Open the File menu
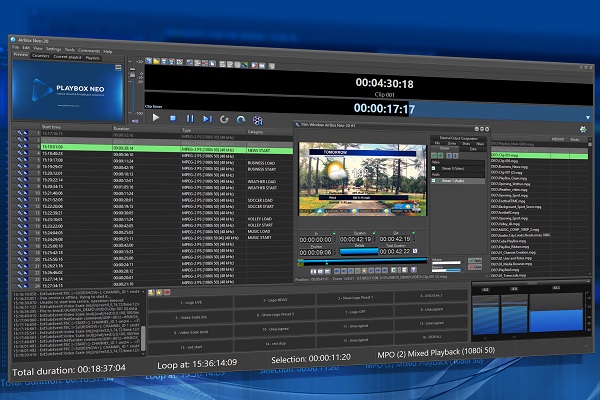This screenshot has width=600, height=400. tap(15, 47)
